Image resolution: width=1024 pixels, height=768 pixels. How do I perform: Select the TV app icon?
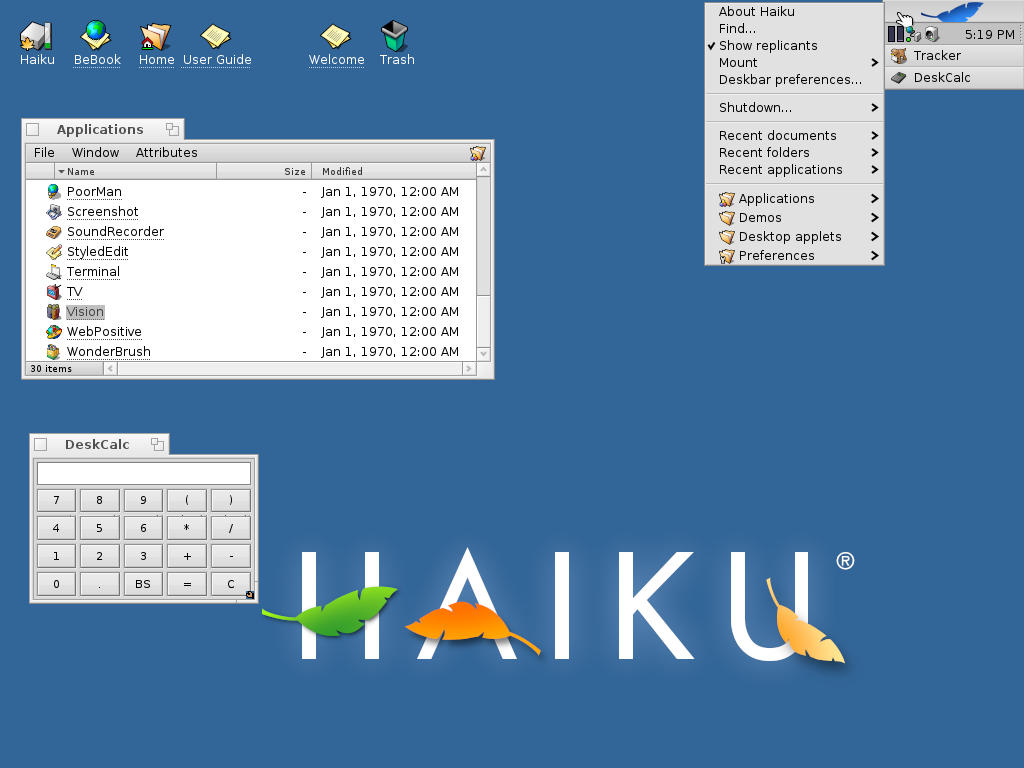point(54,292)
